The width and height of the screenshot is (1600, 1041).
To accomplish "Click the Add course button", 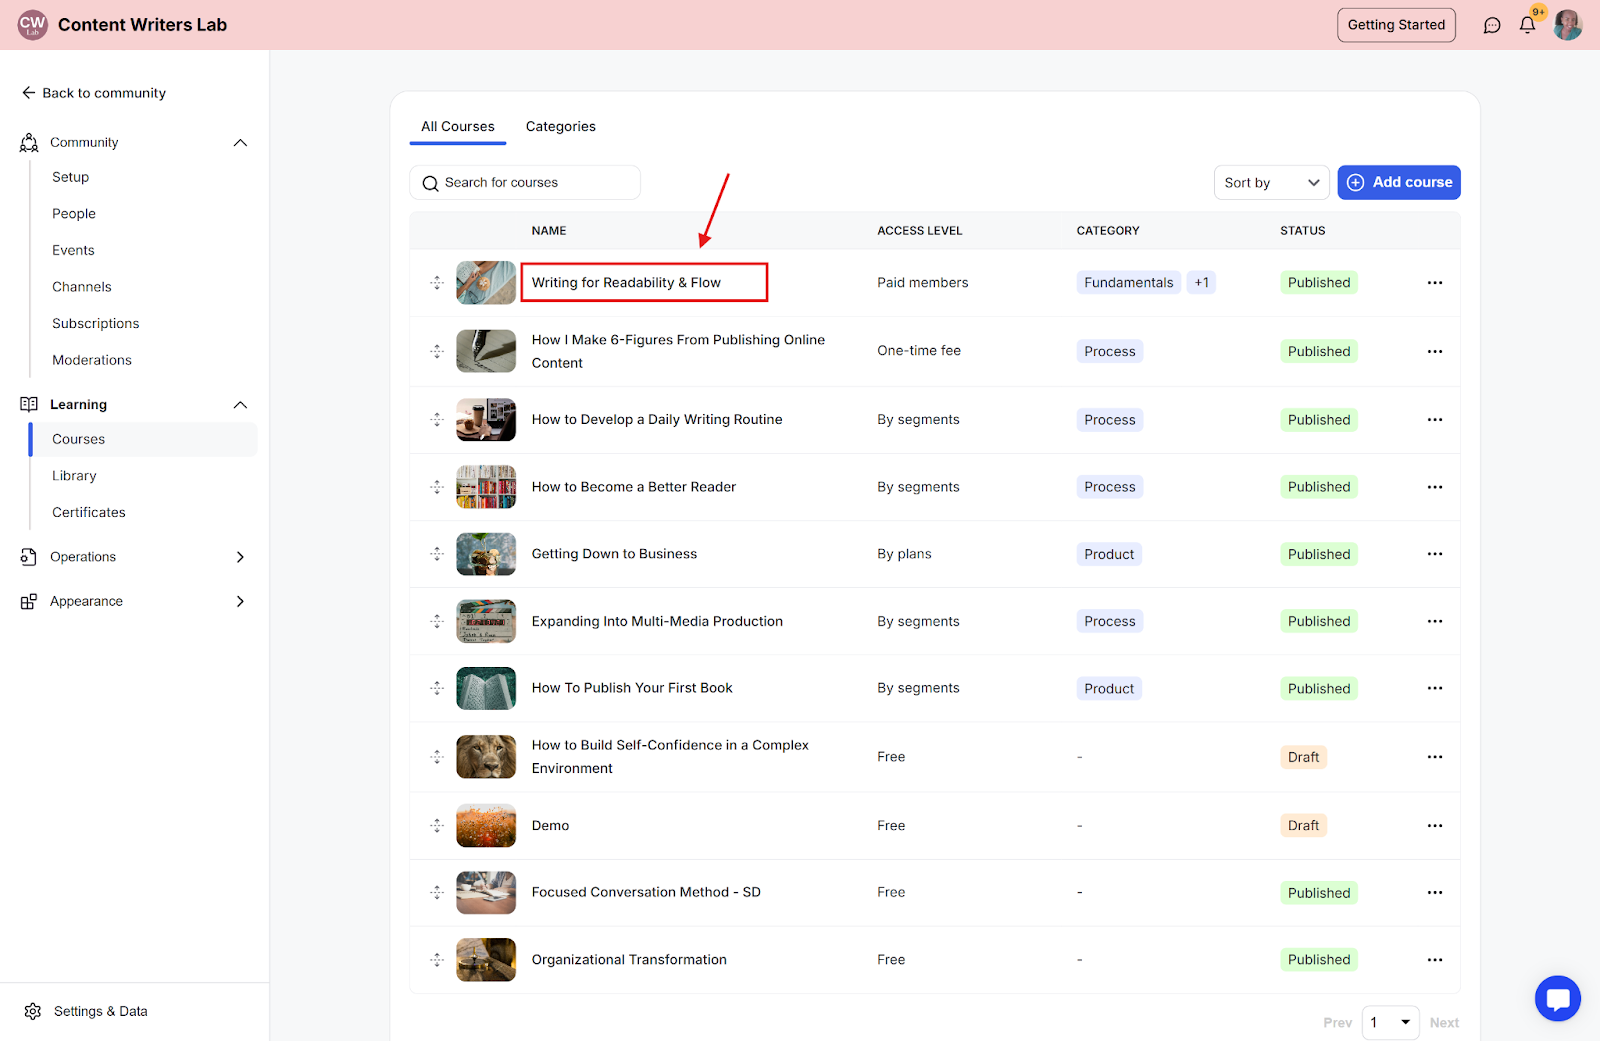I will pos(1398,183).
